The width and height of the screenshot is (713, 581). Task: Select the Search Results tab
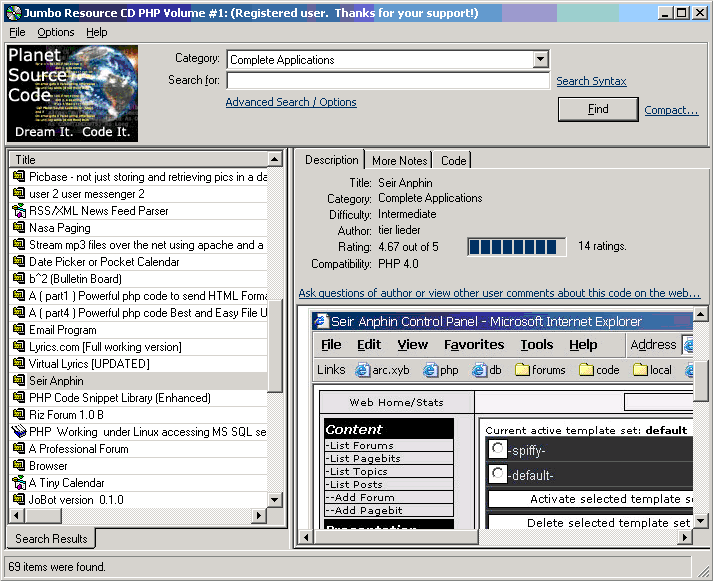click(51, 539)
